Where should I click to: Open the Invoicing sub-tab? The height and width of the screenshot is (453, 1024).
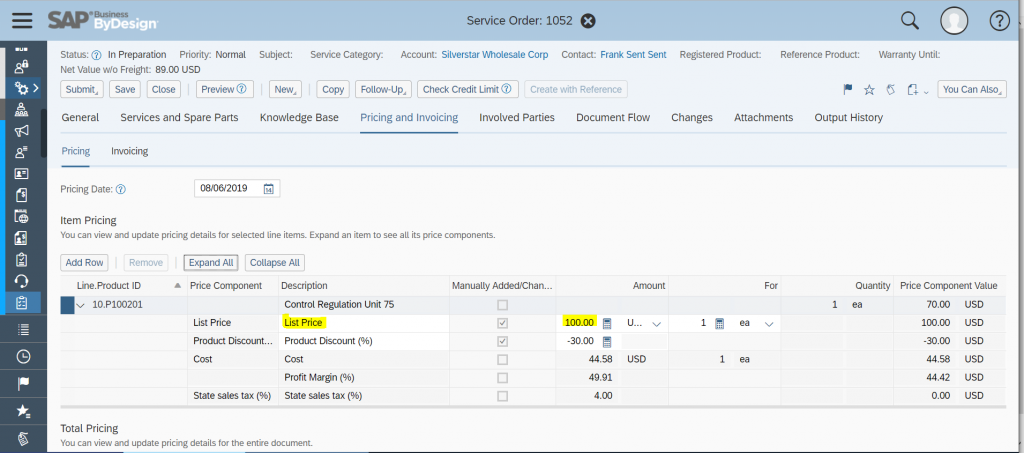tap(129, 151)
